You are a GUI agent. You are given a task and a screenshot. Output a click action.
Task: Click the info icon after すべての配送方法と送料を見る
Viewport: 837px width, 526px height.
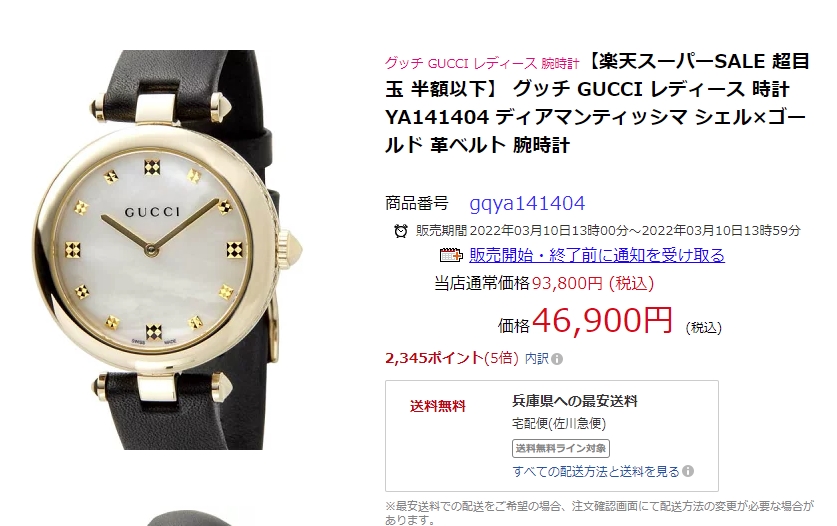688,471
